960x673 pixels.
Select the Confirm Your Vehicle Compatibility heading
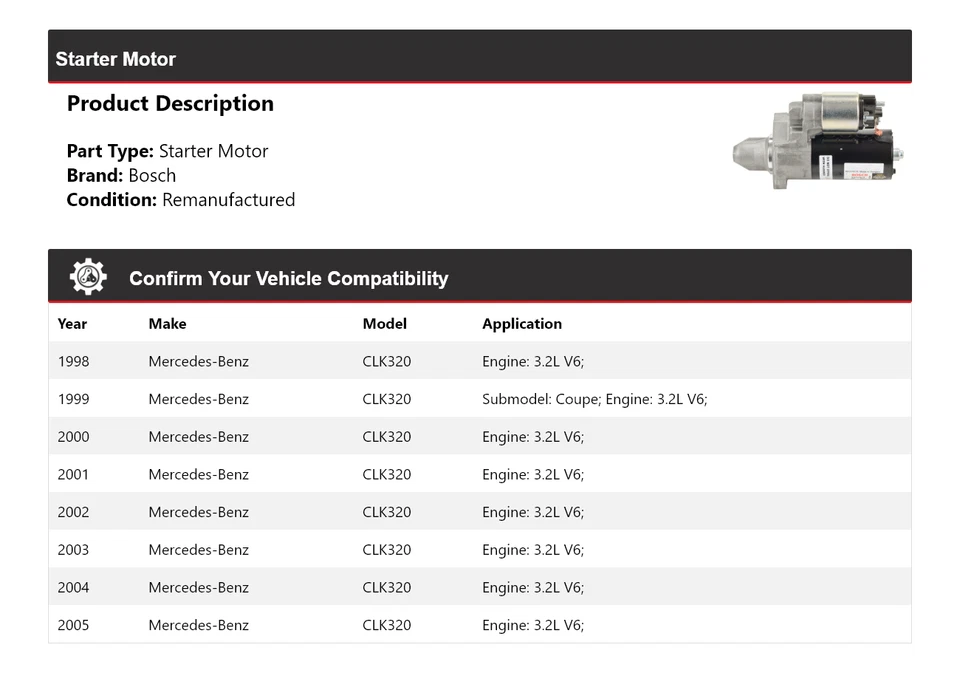(288, 279)
